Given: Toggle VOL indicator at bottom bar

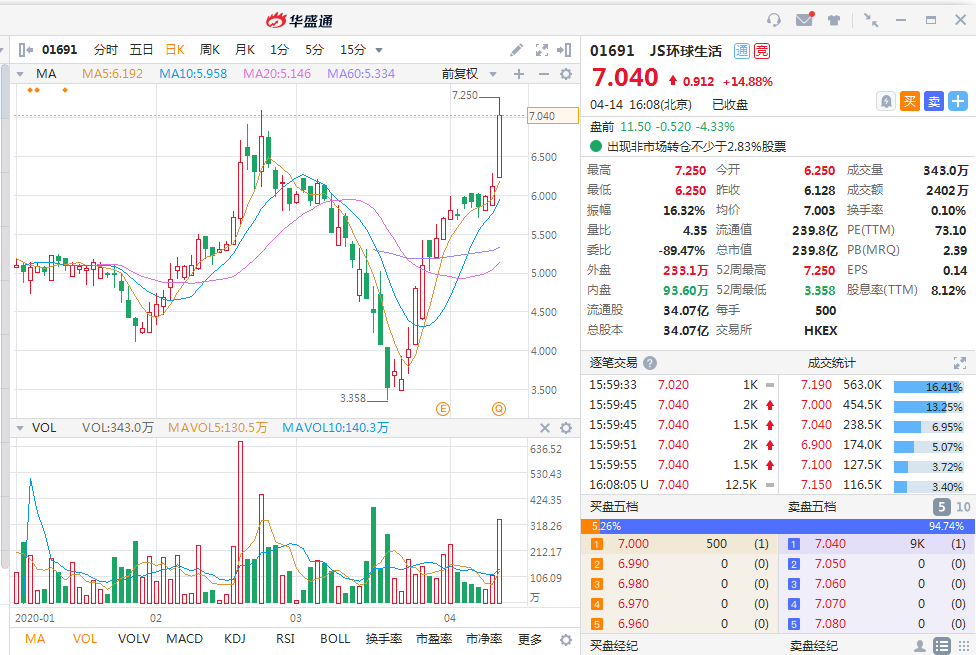Looking at the screenshot, I should 85,639.
